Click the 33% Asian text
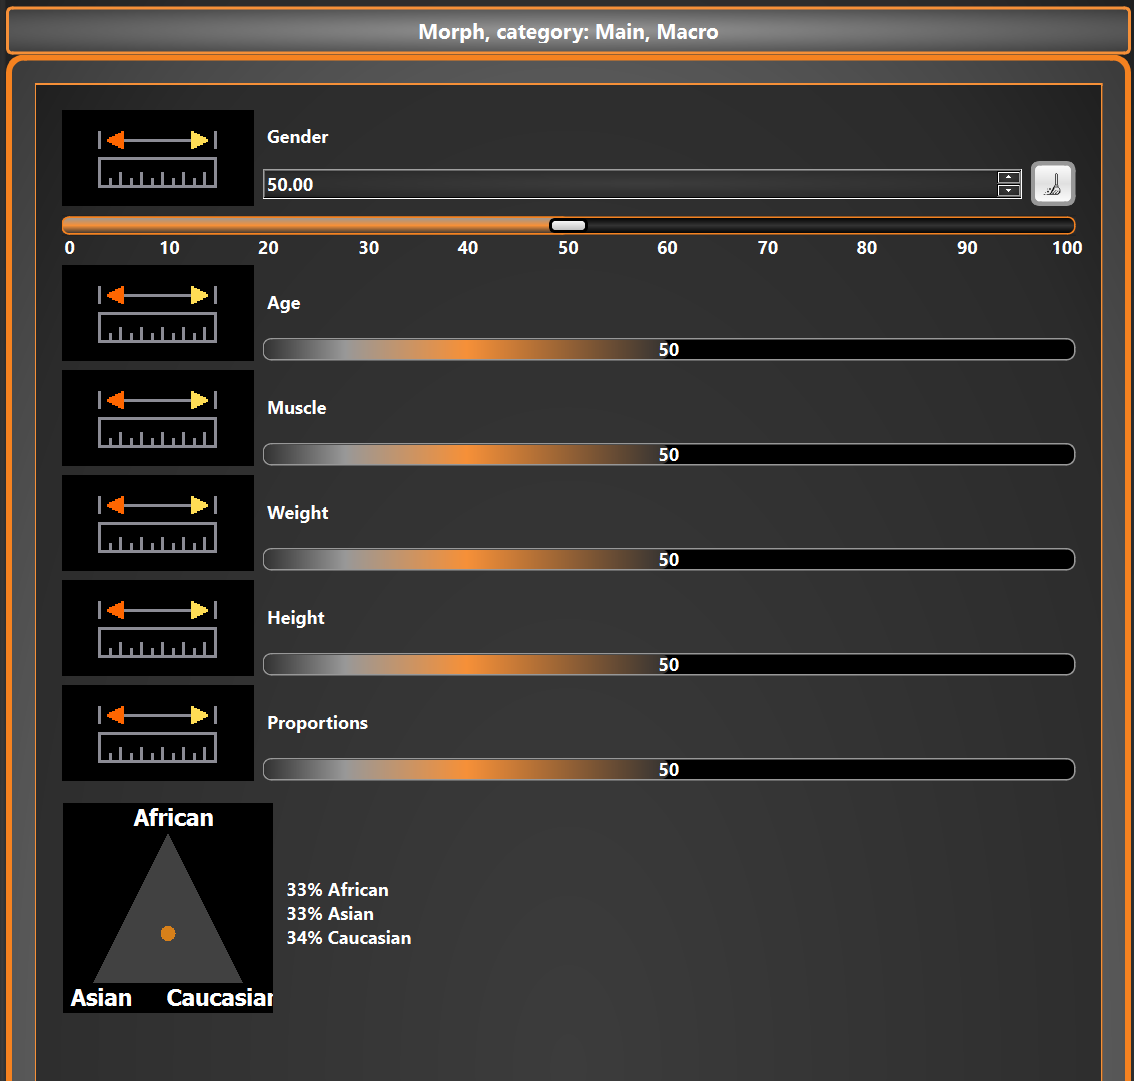Image resolution: width=1134 pixels, height=1081 pixels. click(x=330, y=913)
